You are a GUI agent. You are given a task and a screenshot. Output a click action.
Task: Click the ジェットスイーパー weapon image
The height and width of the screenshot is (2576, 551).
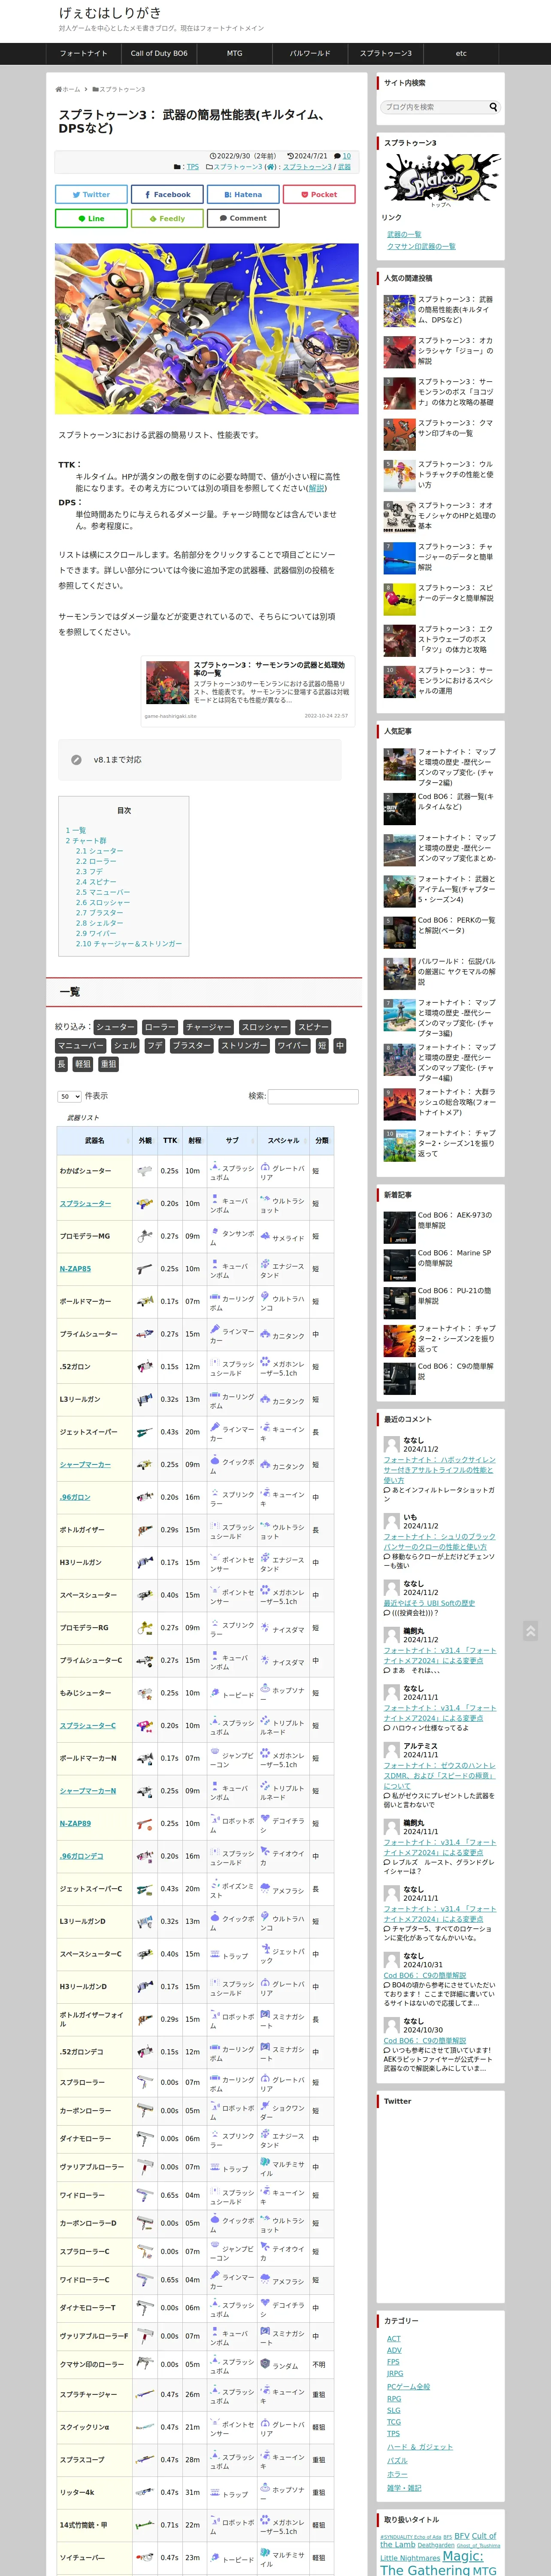click(145, 1431)
